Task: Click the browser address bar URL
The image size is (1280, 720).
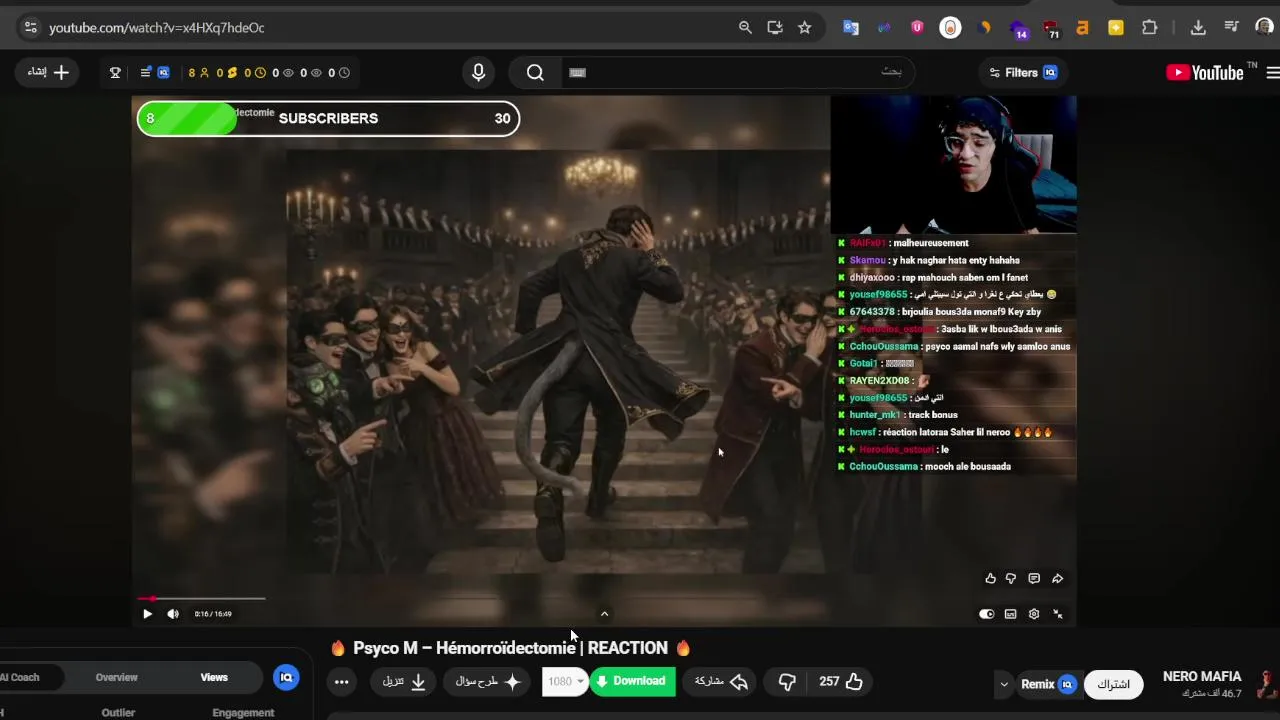Action: [x=157, y=28]
